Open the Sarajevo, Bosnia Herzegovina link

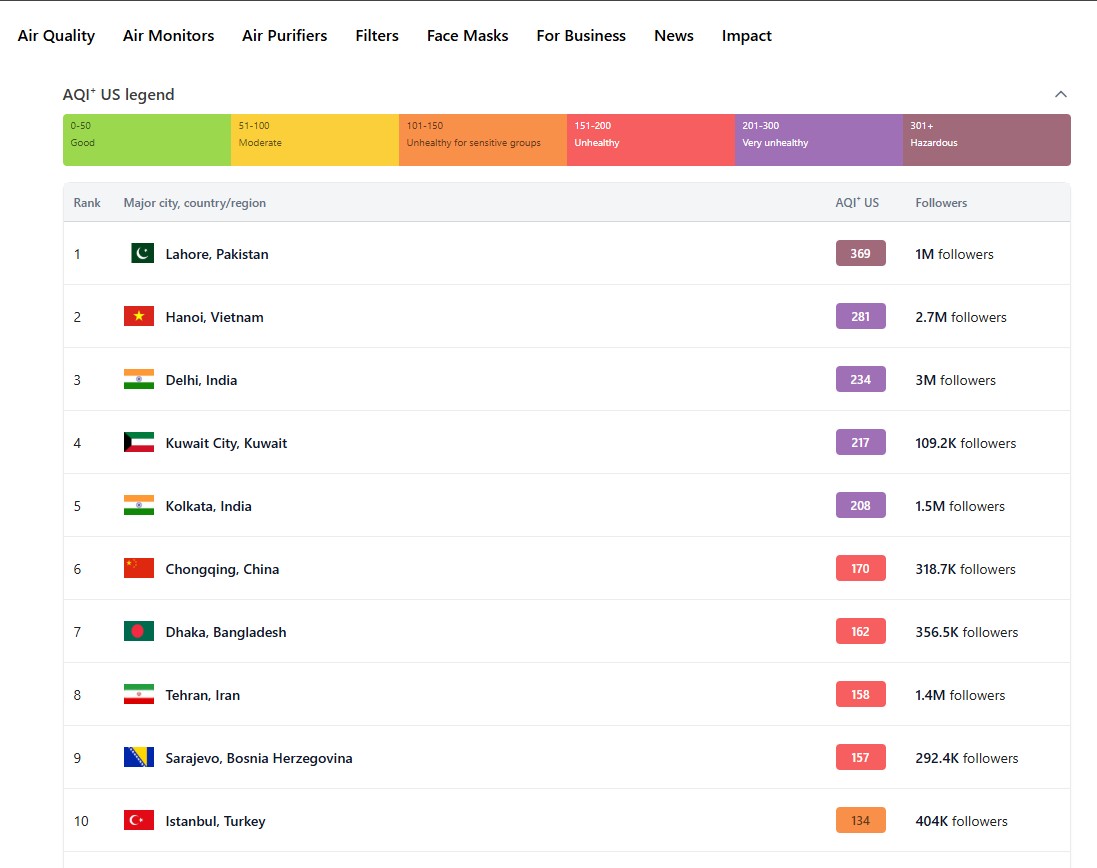pyautogui.click(x=259, y=758)
